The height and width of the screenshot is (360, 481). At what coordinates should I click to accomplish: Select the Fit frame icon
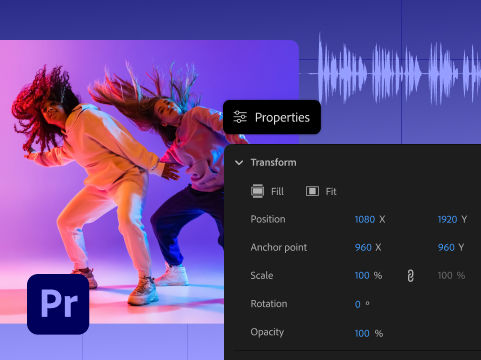(312, 191)
